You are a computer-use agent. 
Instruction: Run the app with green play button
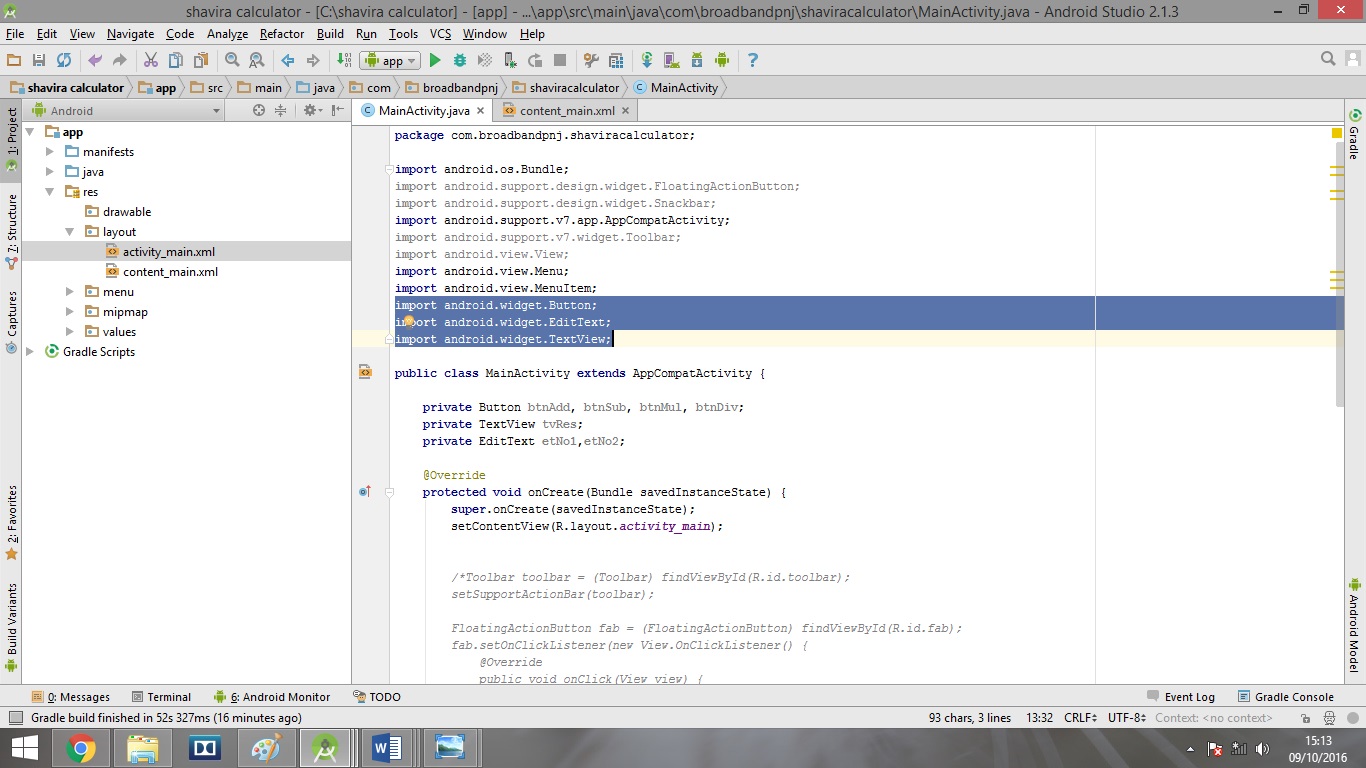435,61
